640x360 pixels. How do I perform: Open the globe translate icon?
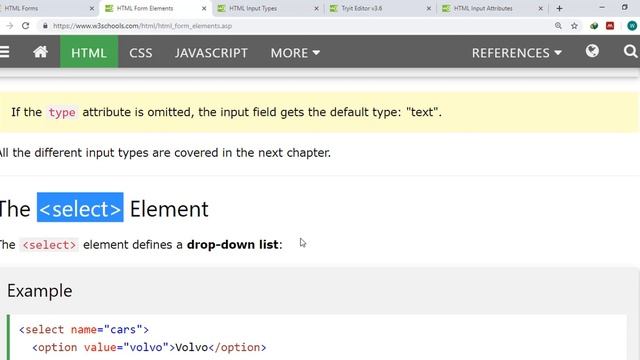tap(592, 51)
